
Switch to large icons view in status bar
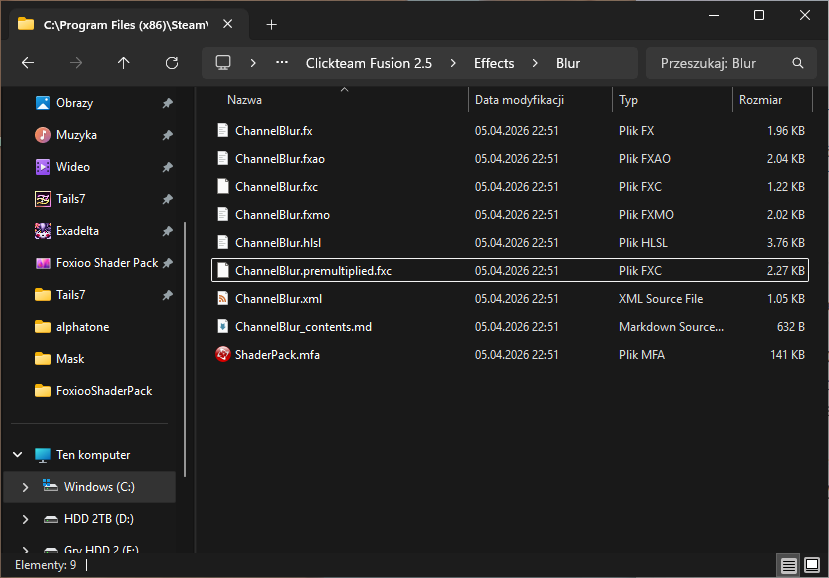(812, 566)
